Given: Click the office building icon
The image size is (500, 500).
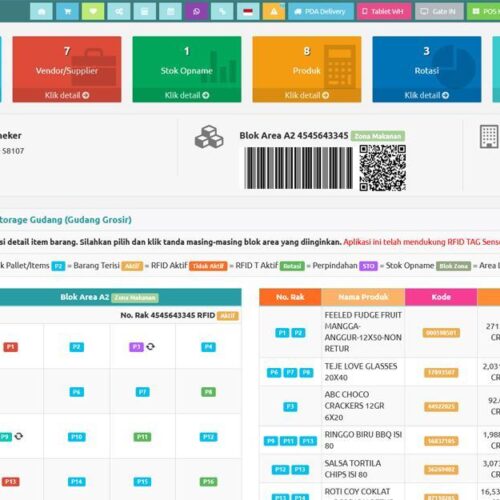Looking at the screenshot, I should (x=489, y=136).
